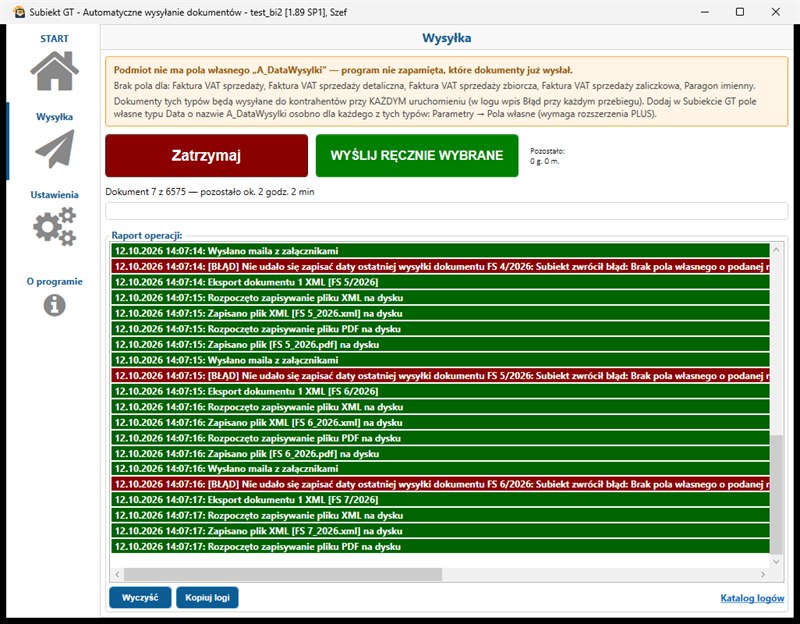Image resolution: width=800 pixels, height=624 pixels.
Task: Select 14:07:17 Rozpoczęto zapisywanie pliku PDF row
Action: (440, 546)
